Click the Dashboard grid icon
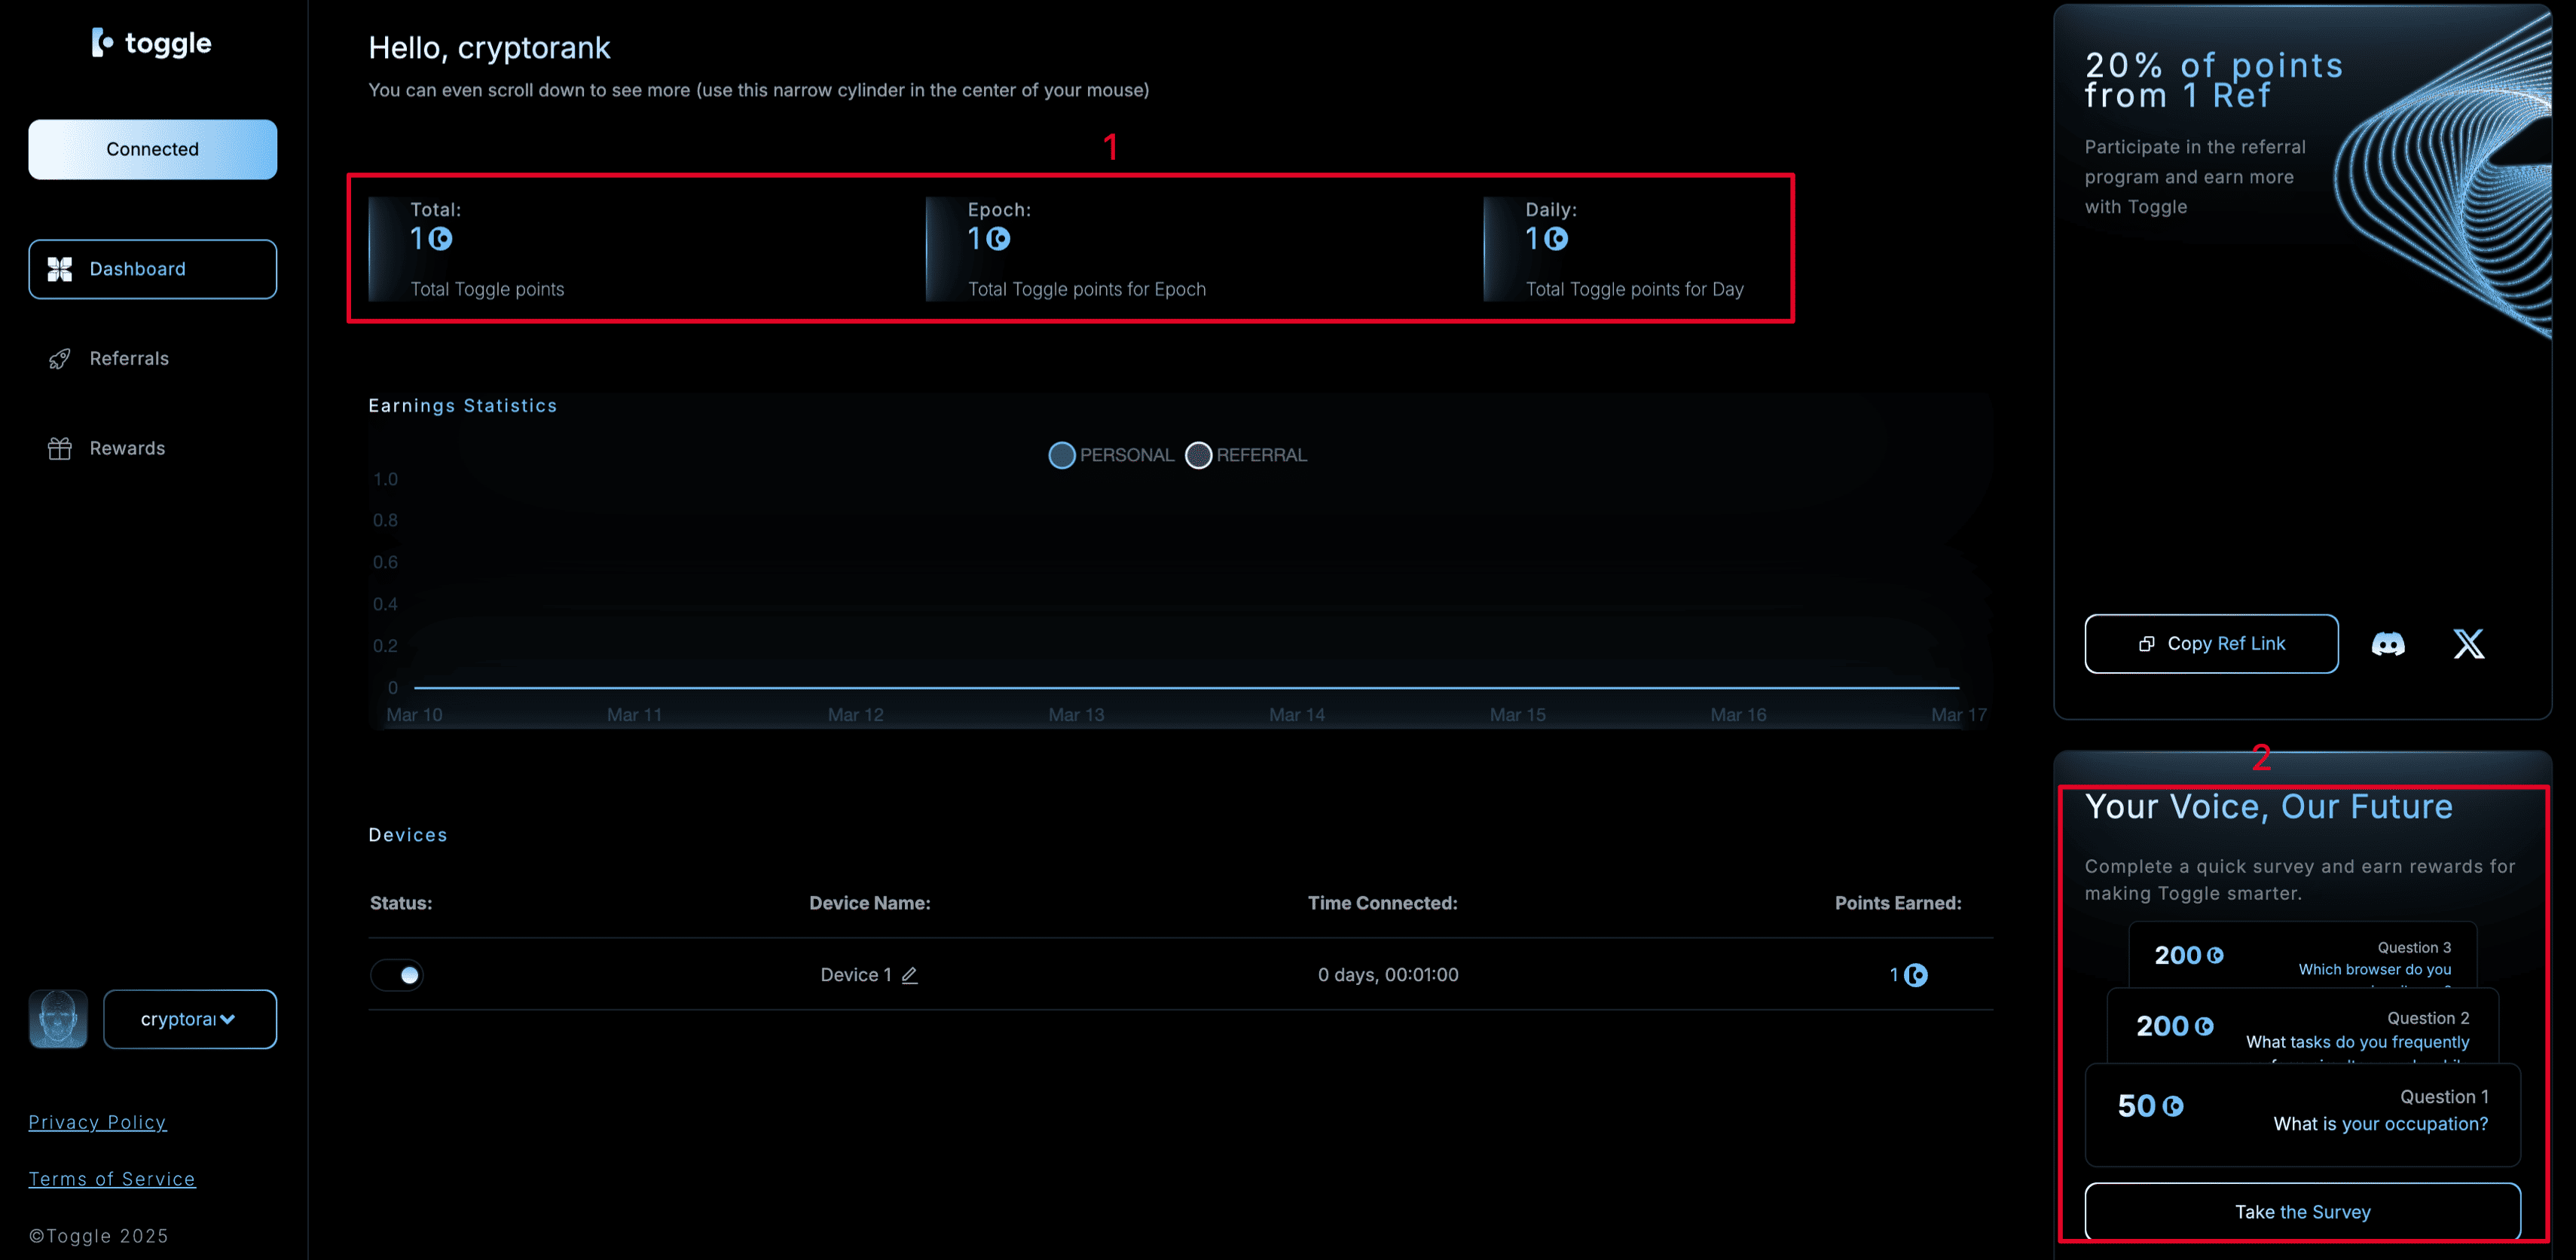Image resolution: width=2576 pixels, height=1260 pixels. [x=60, y=269]
